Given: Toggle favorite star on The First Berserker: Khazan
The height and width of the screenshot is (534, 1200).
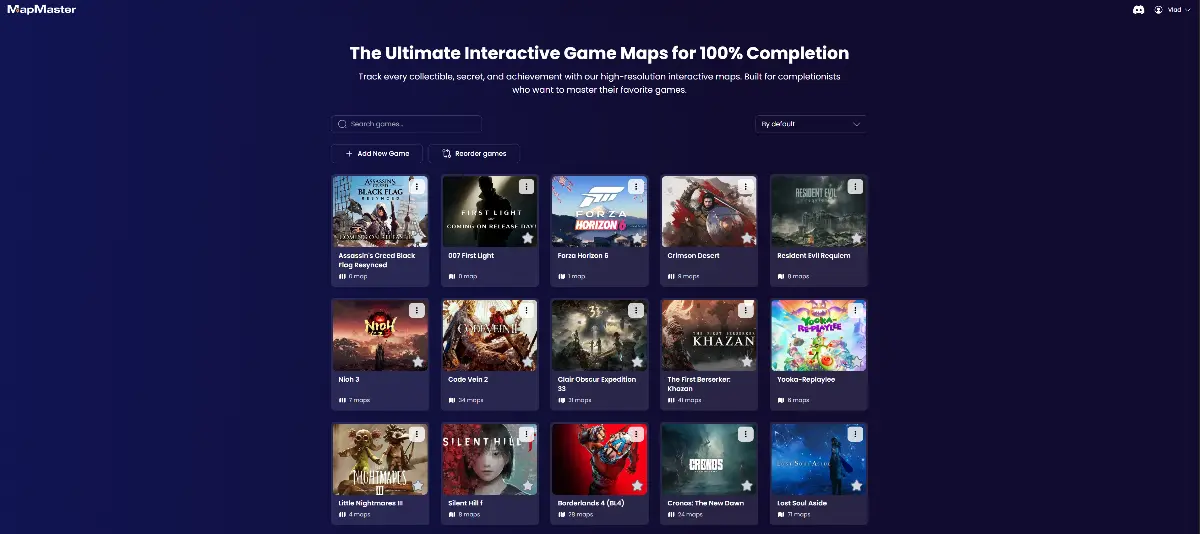Looking at the screenshot, I should [x=746, y=362].
